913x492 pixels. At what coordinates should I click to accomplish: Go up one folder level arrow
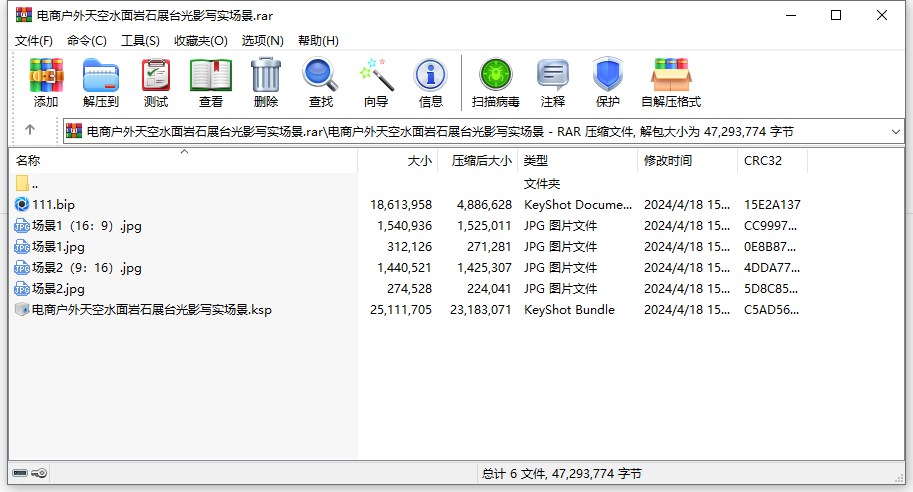(x=30, y=130)
